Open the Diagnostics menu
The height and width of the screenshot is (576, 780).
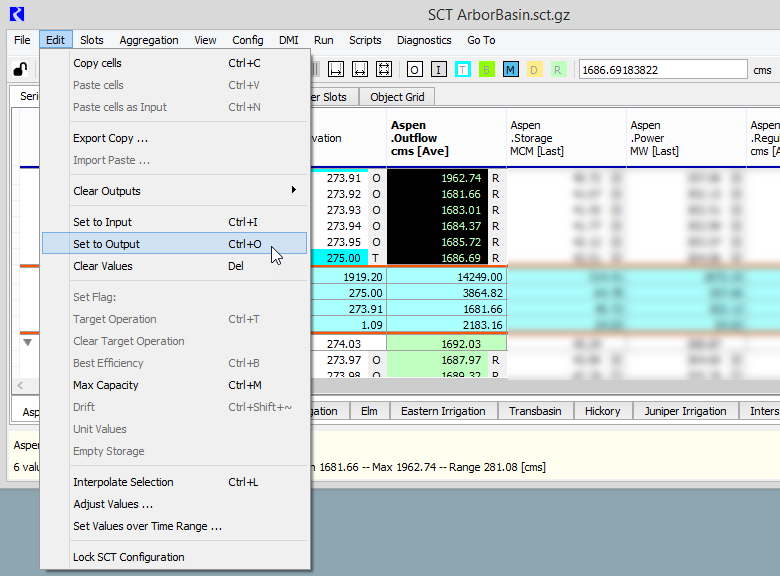424,40
